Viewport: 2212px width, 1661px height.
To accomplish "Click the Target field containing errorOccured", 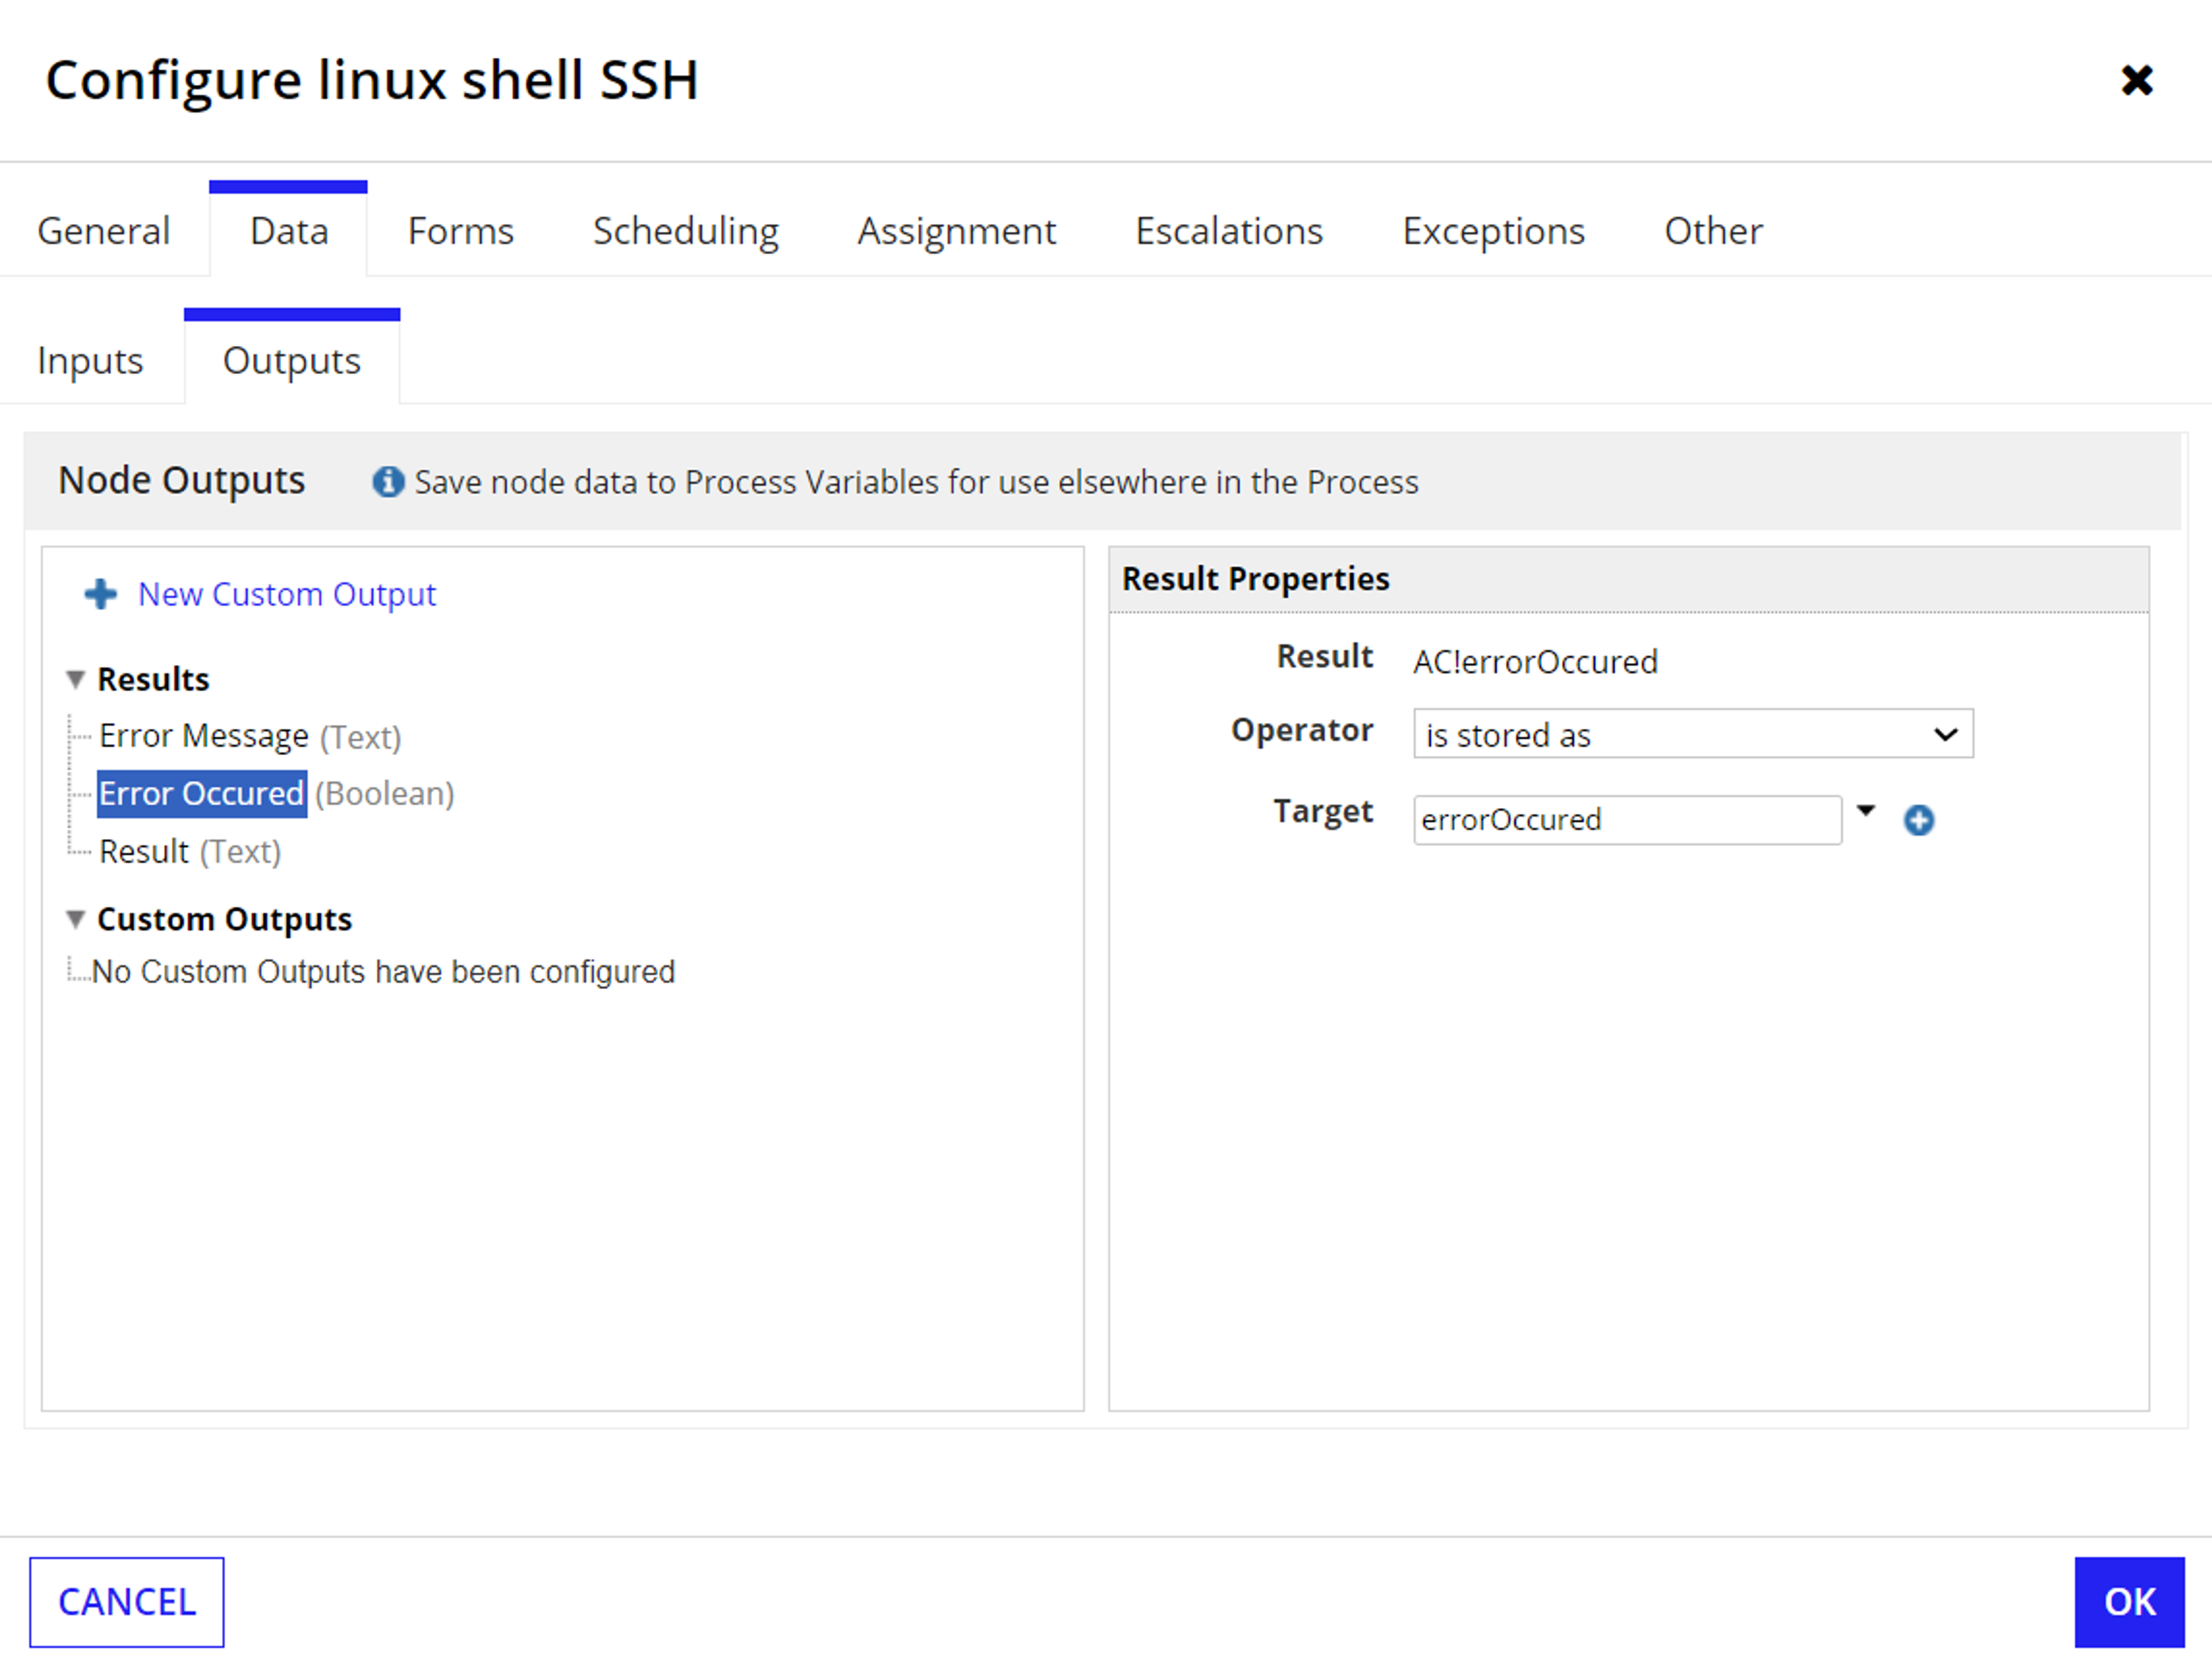I will pyautogui.click(x=1627, y=820).
